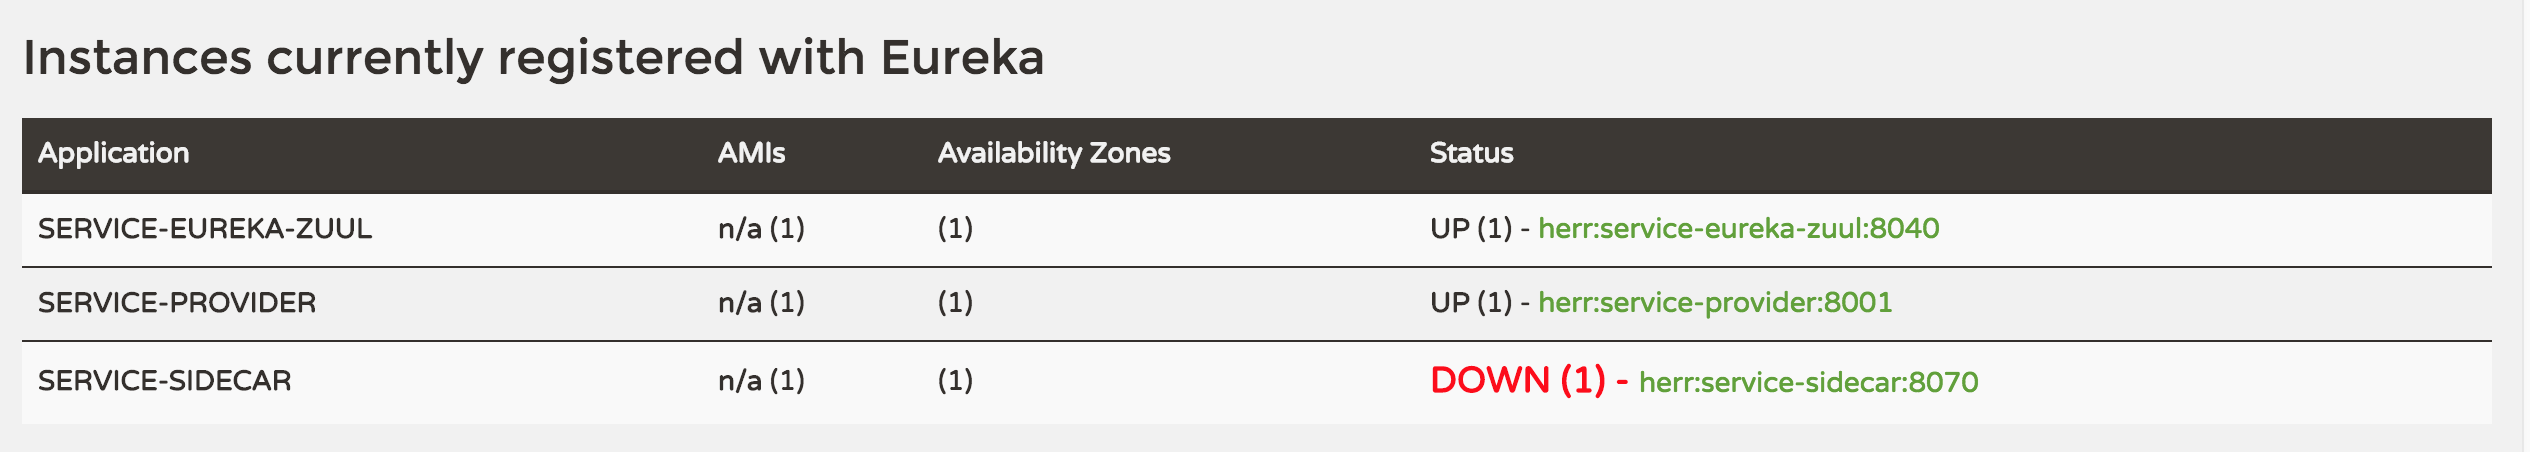The height and width of the screenshot is (452, 2530).
Task: Click availability zone (1) in SERVICE-PROVIDER row
Action: click(955, 303)
